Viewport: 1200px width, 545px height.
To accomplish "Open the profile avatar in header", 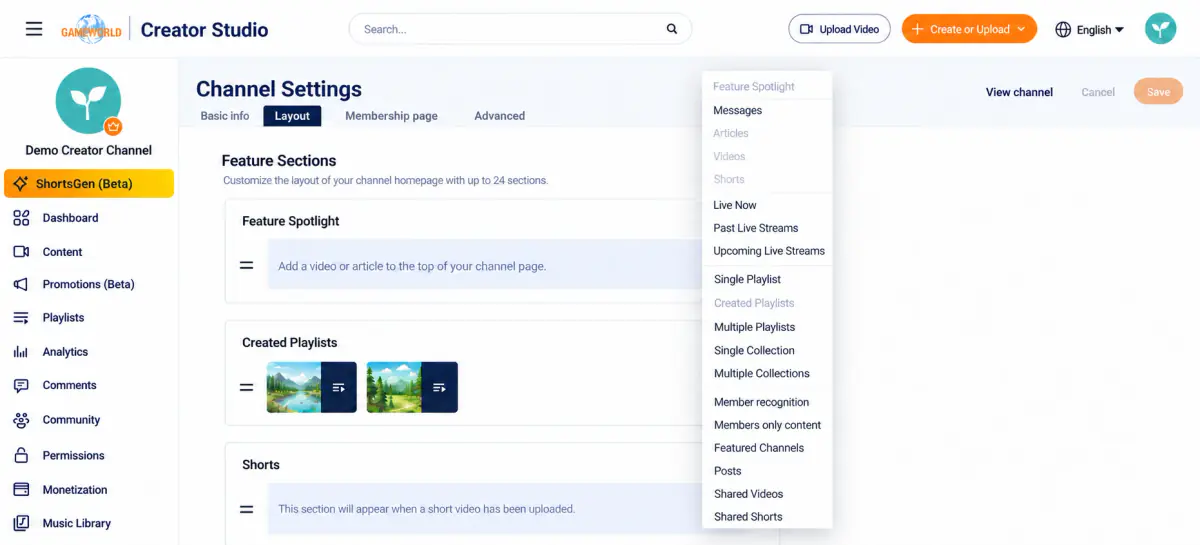I will [x=1160, y=29].
